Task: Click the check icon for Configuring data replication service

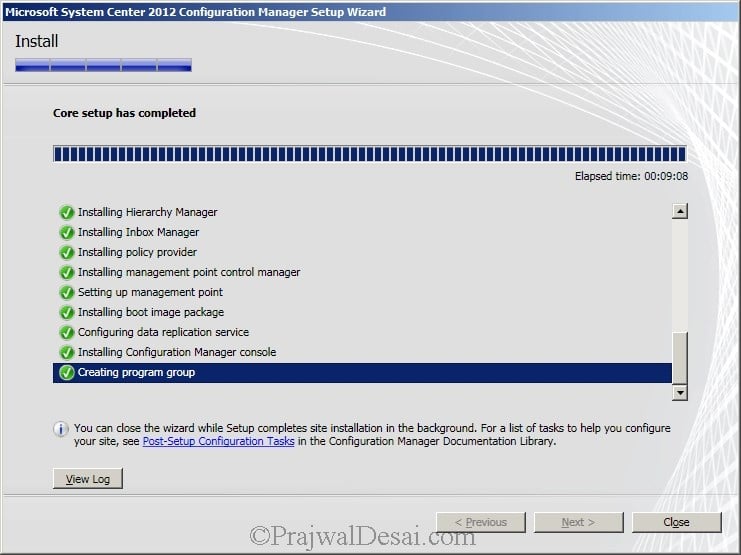Action: [x=67, y=333]
